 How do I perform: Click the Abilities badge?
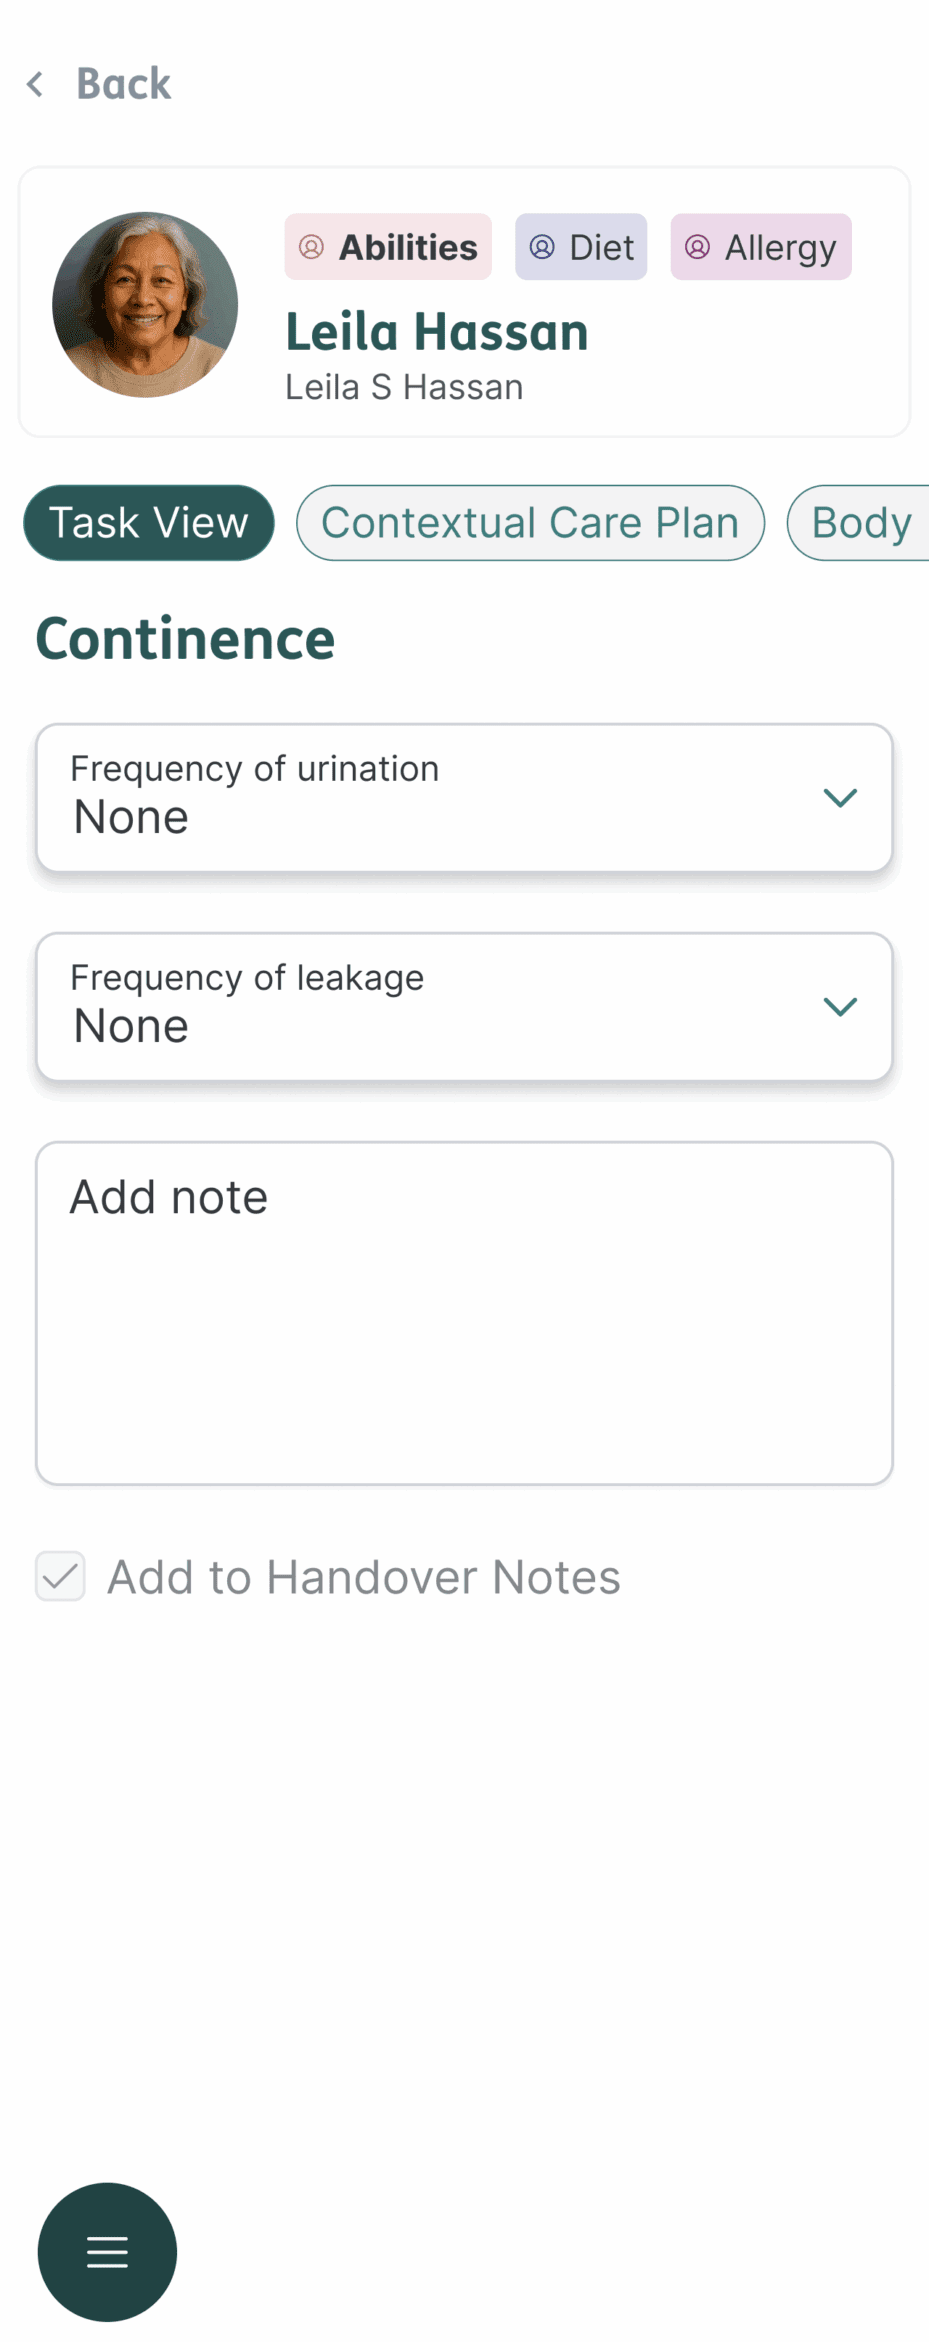388,247
